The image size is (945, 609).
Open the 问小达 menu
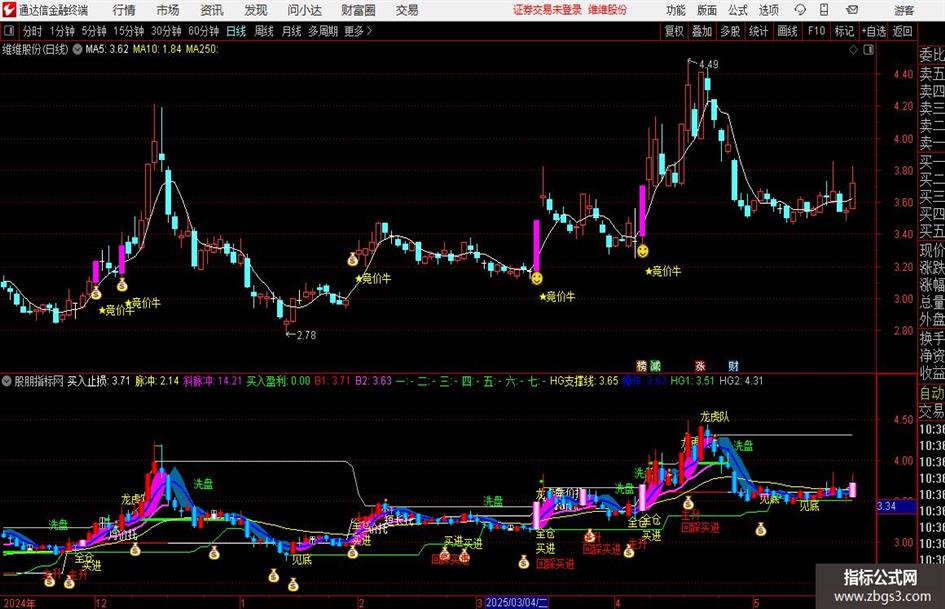(305, 10)
